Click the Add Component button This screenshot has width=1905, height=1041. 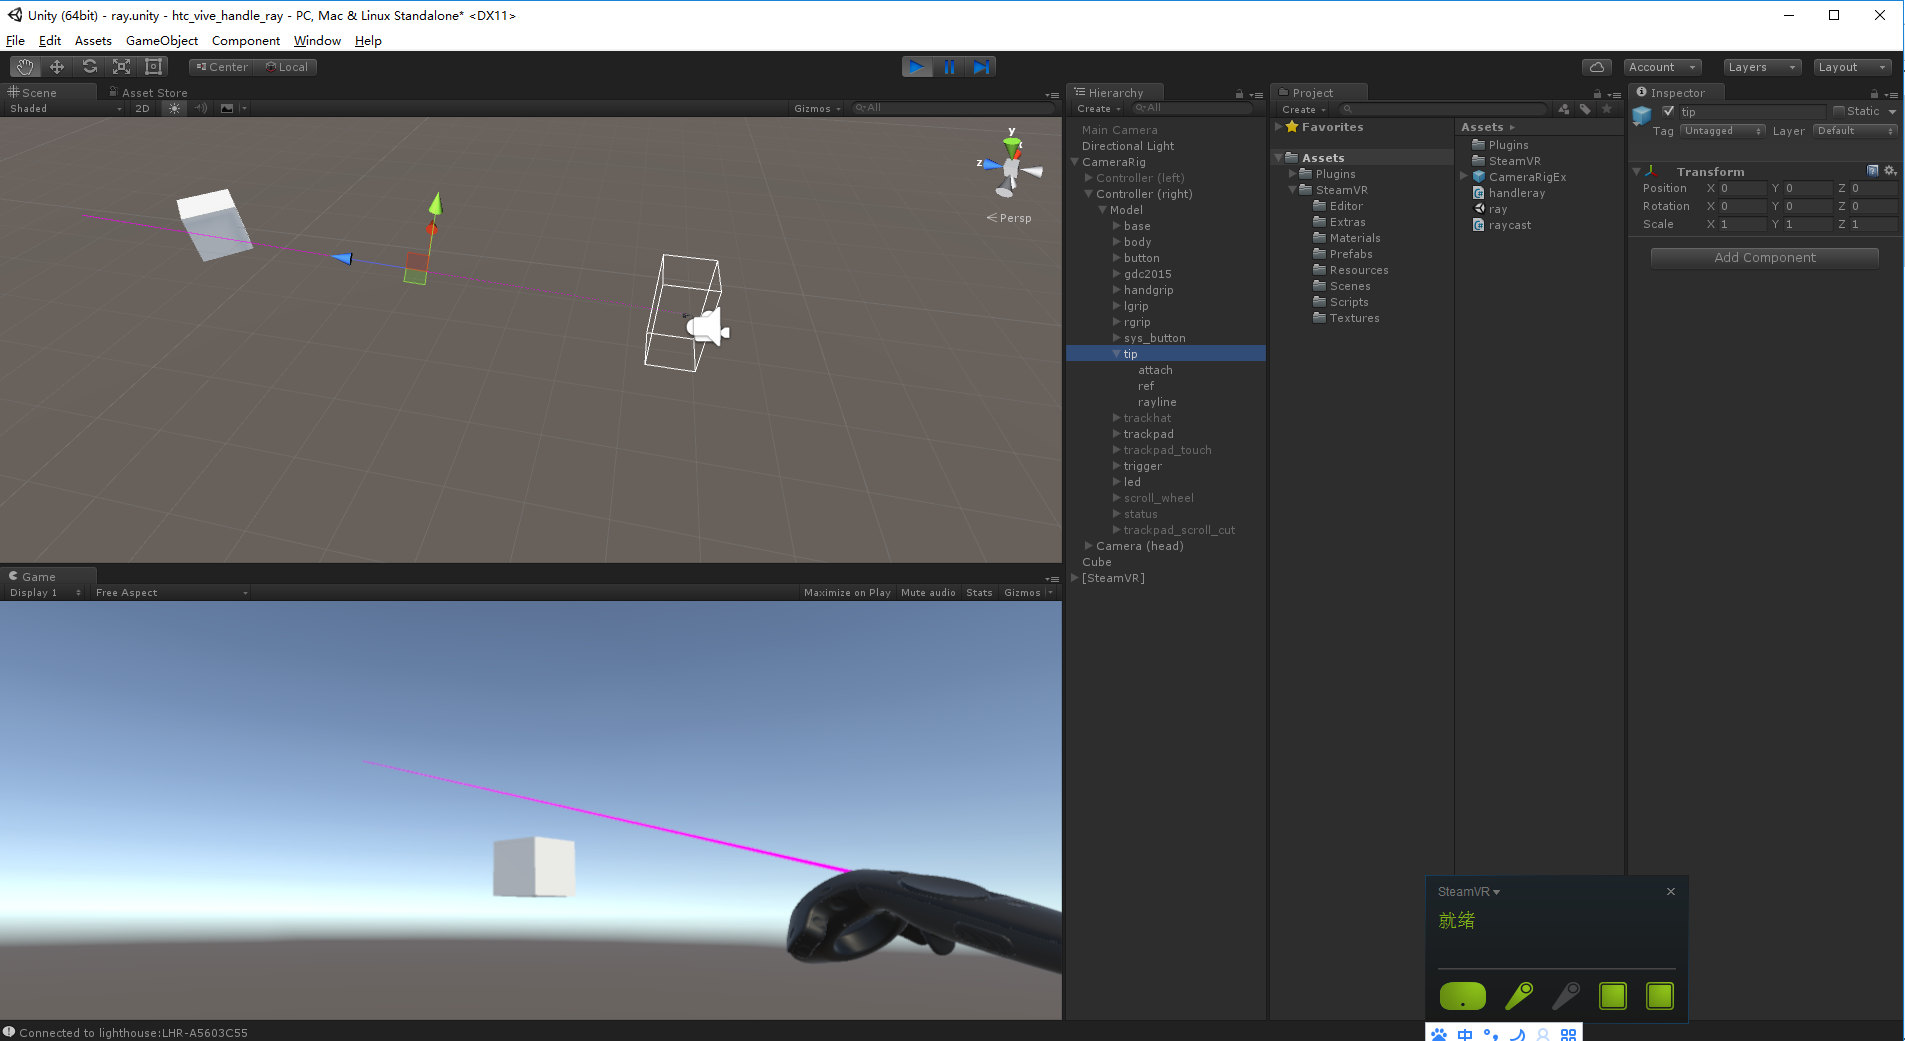[1765, 258]
